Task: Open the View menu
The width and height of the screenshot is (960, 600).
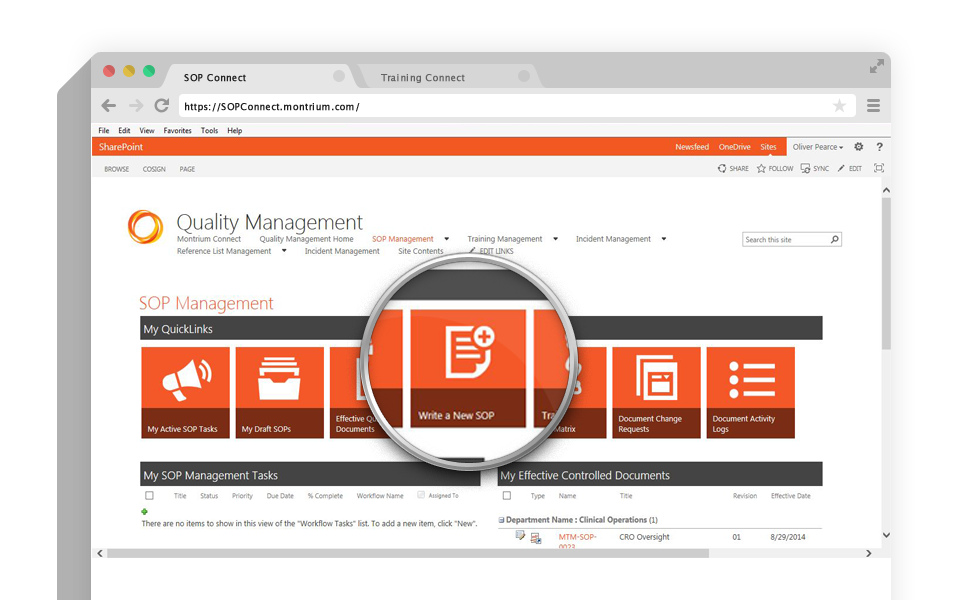Action: tap(147, 130)
